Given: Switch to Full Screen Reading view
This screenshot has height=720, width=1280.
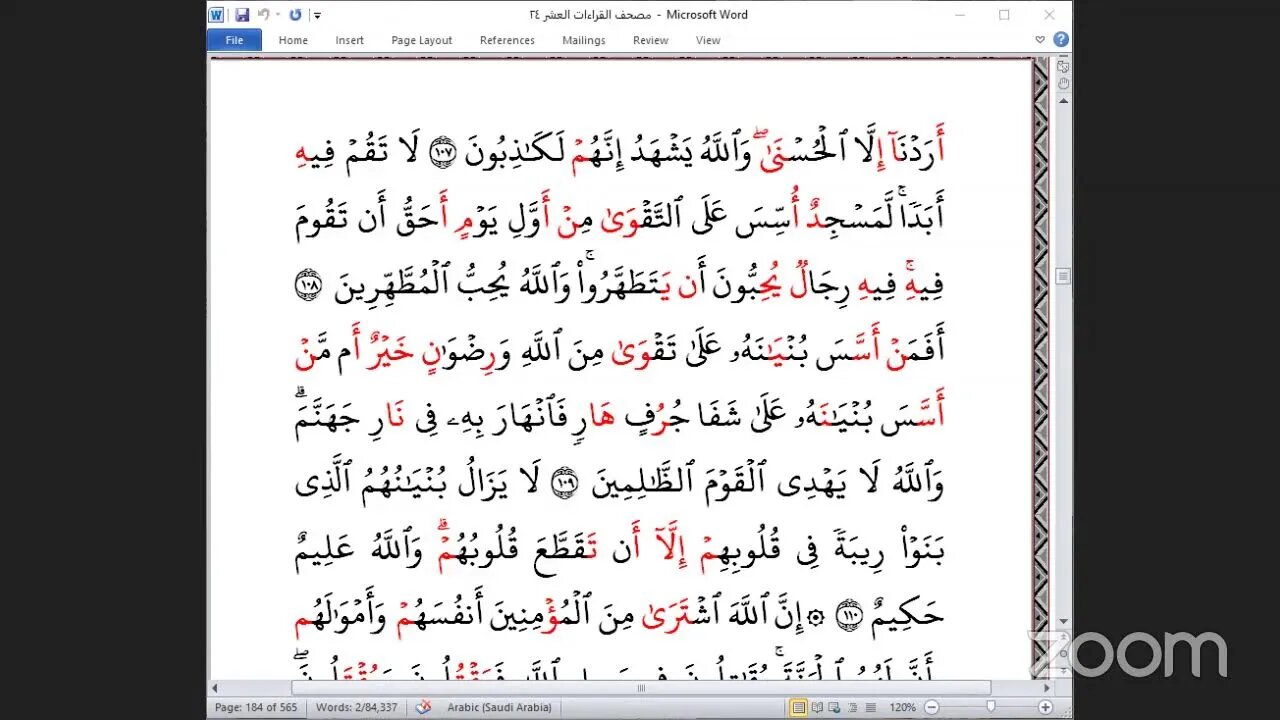Looking at the screenshot, I should point(818,708).
